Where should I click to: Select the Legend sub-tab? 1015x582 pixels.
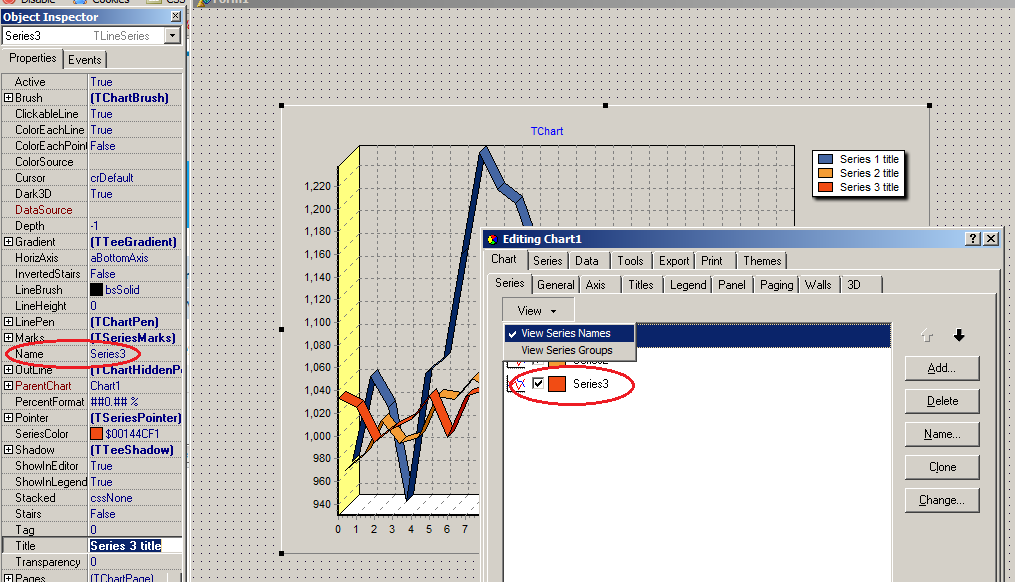click(688, 285)
